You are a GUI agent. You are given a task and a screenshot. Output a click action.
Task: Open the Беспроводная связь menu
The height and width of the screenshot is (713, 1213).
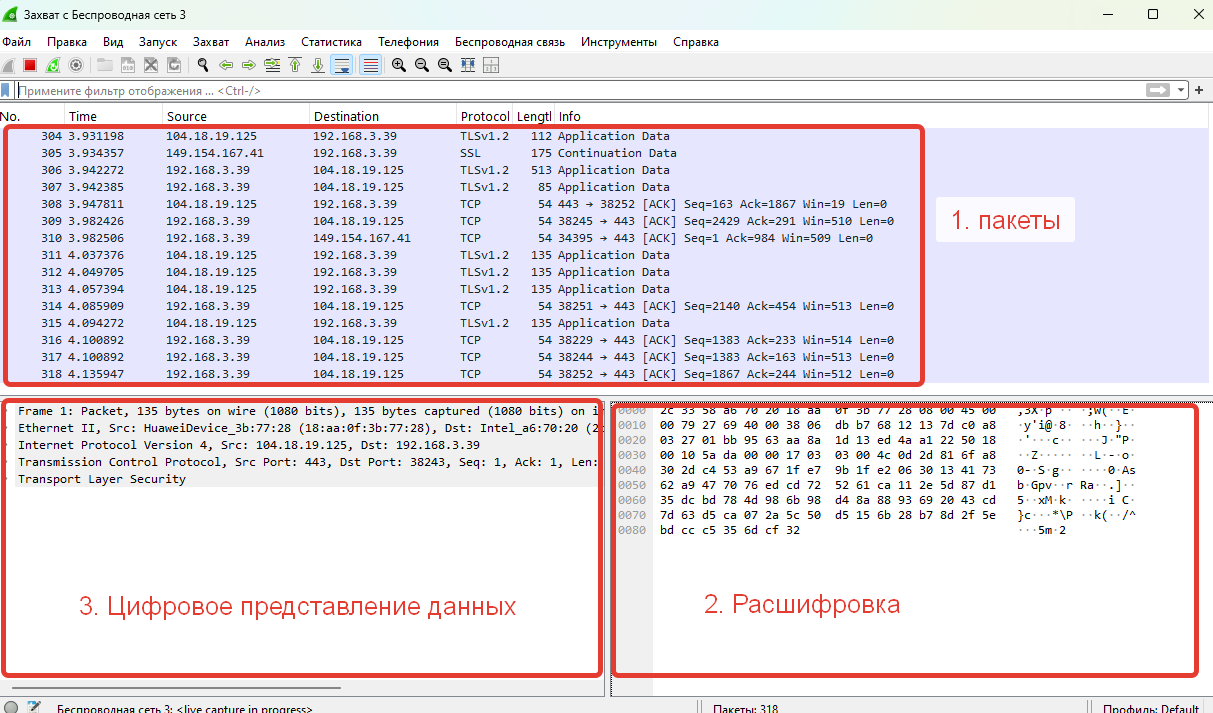510,42
